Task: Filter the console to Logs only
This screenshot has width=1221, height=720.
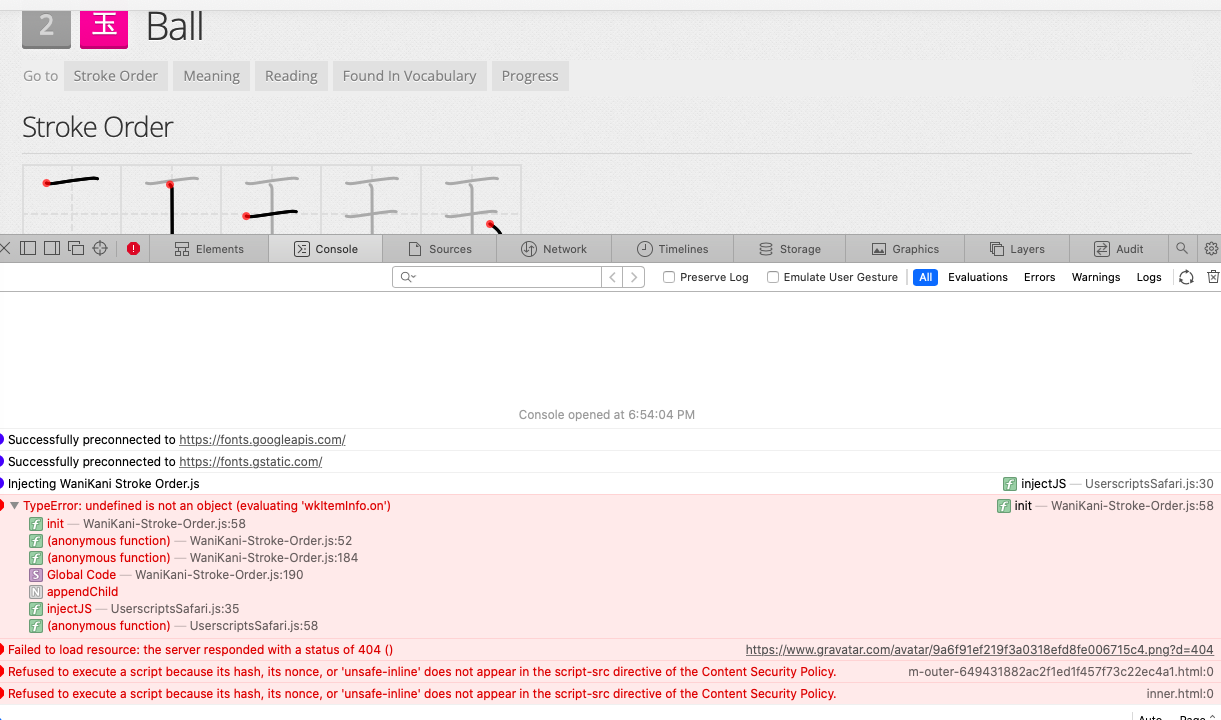Action: pyautogui.click(x=1149, y=277)
